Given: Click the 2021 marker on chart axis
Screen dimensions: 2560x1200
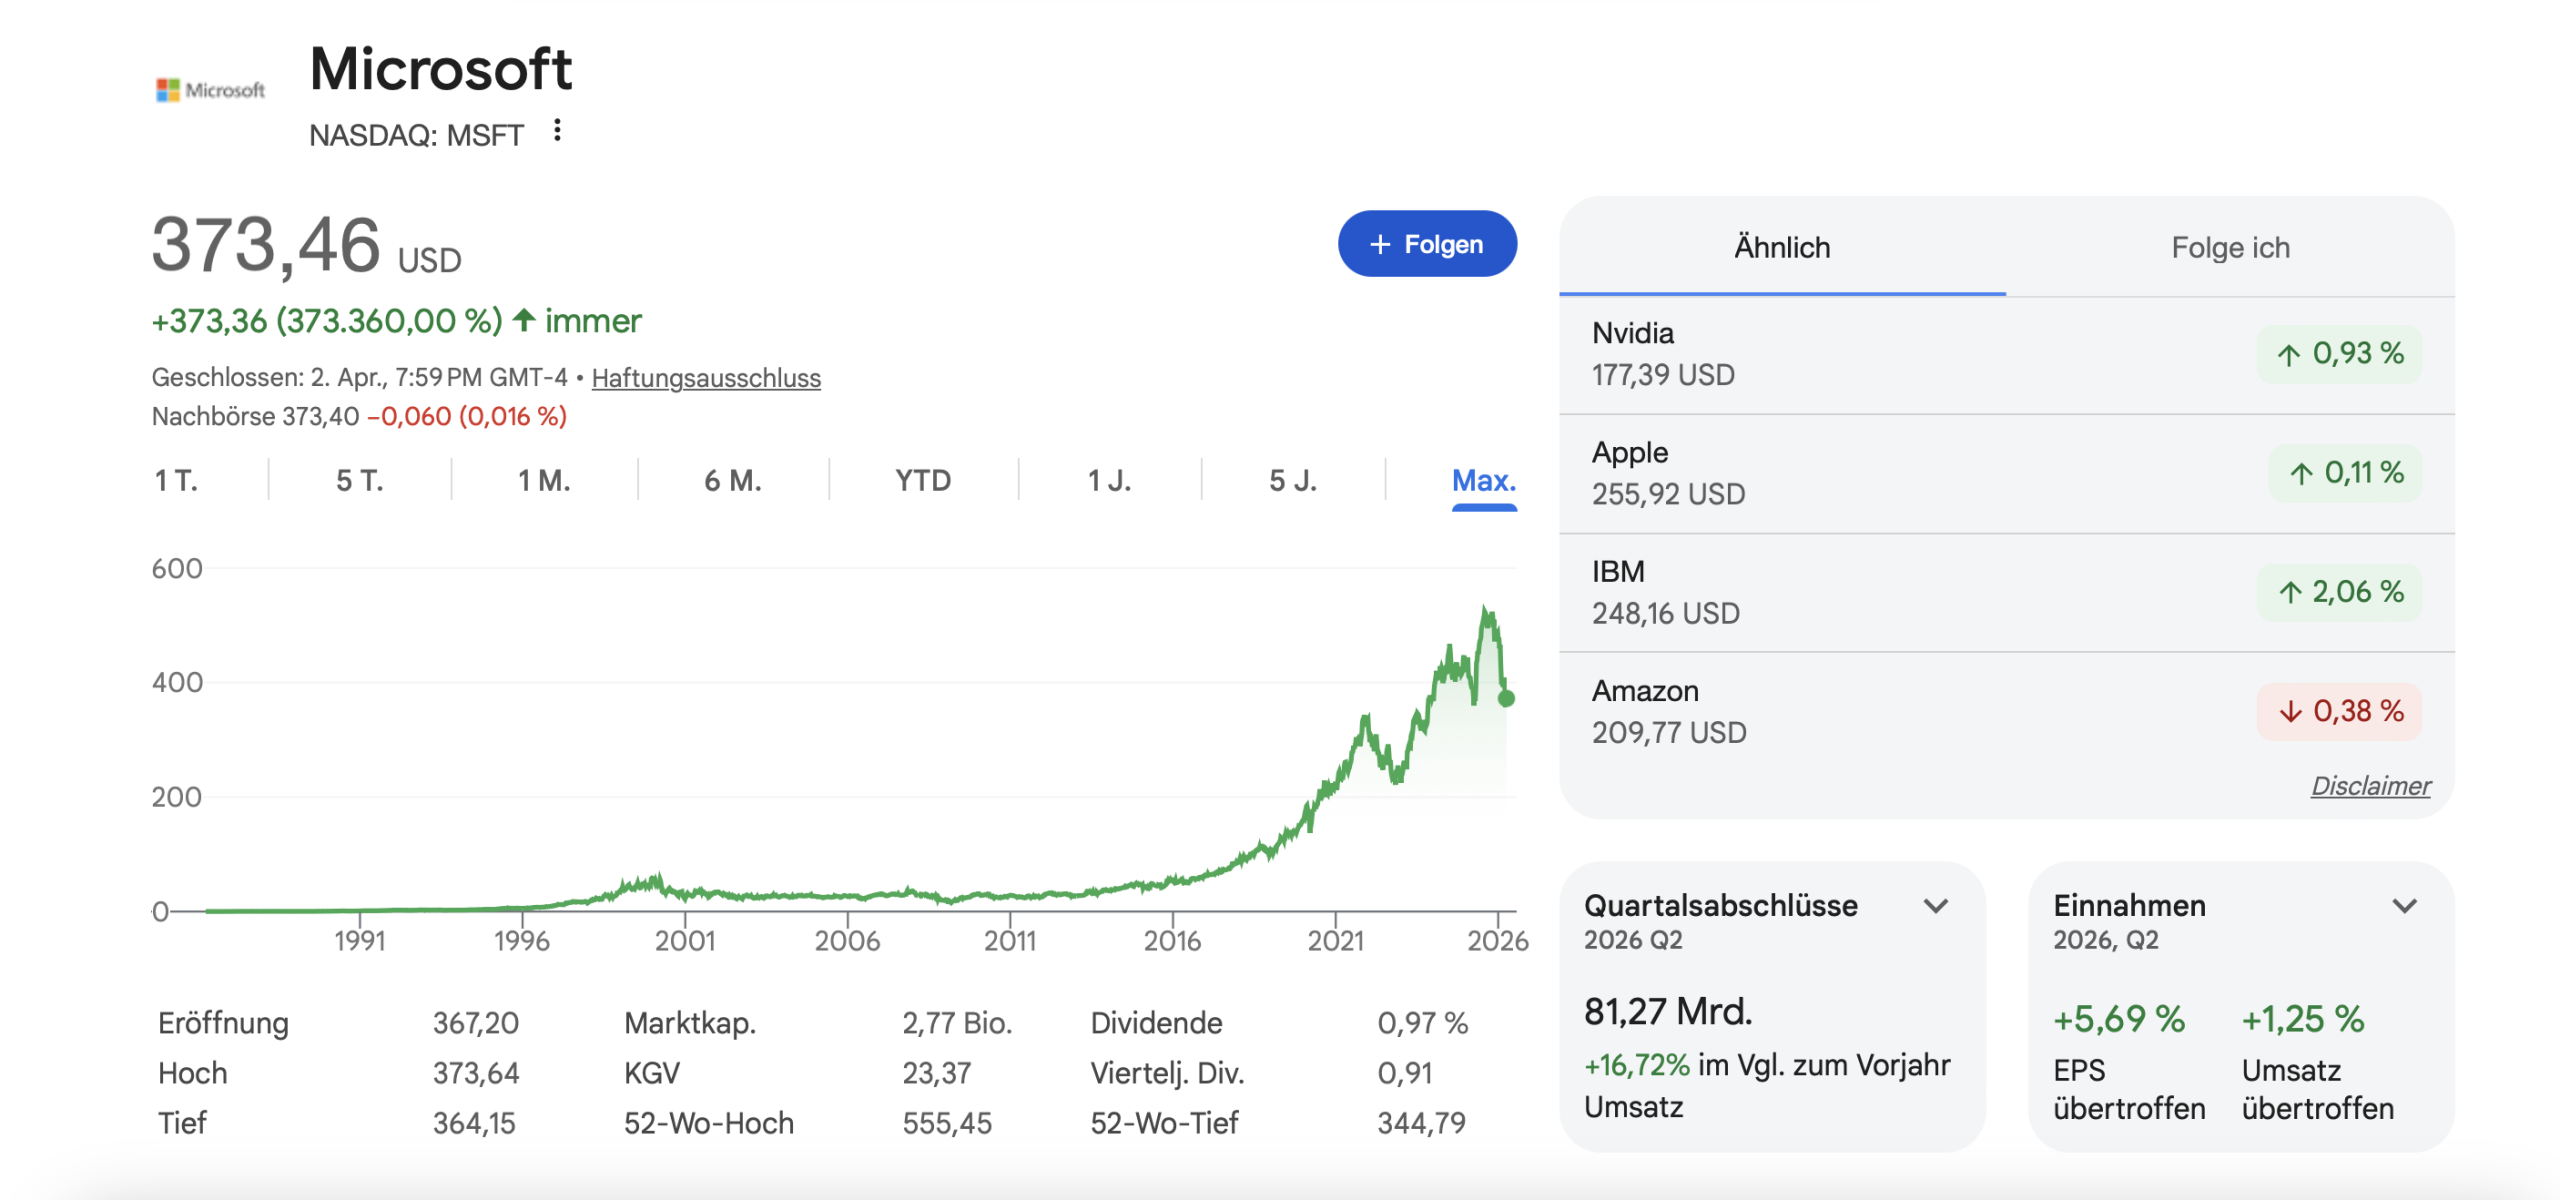Looking at the screenshot, I should point(1335,940).
